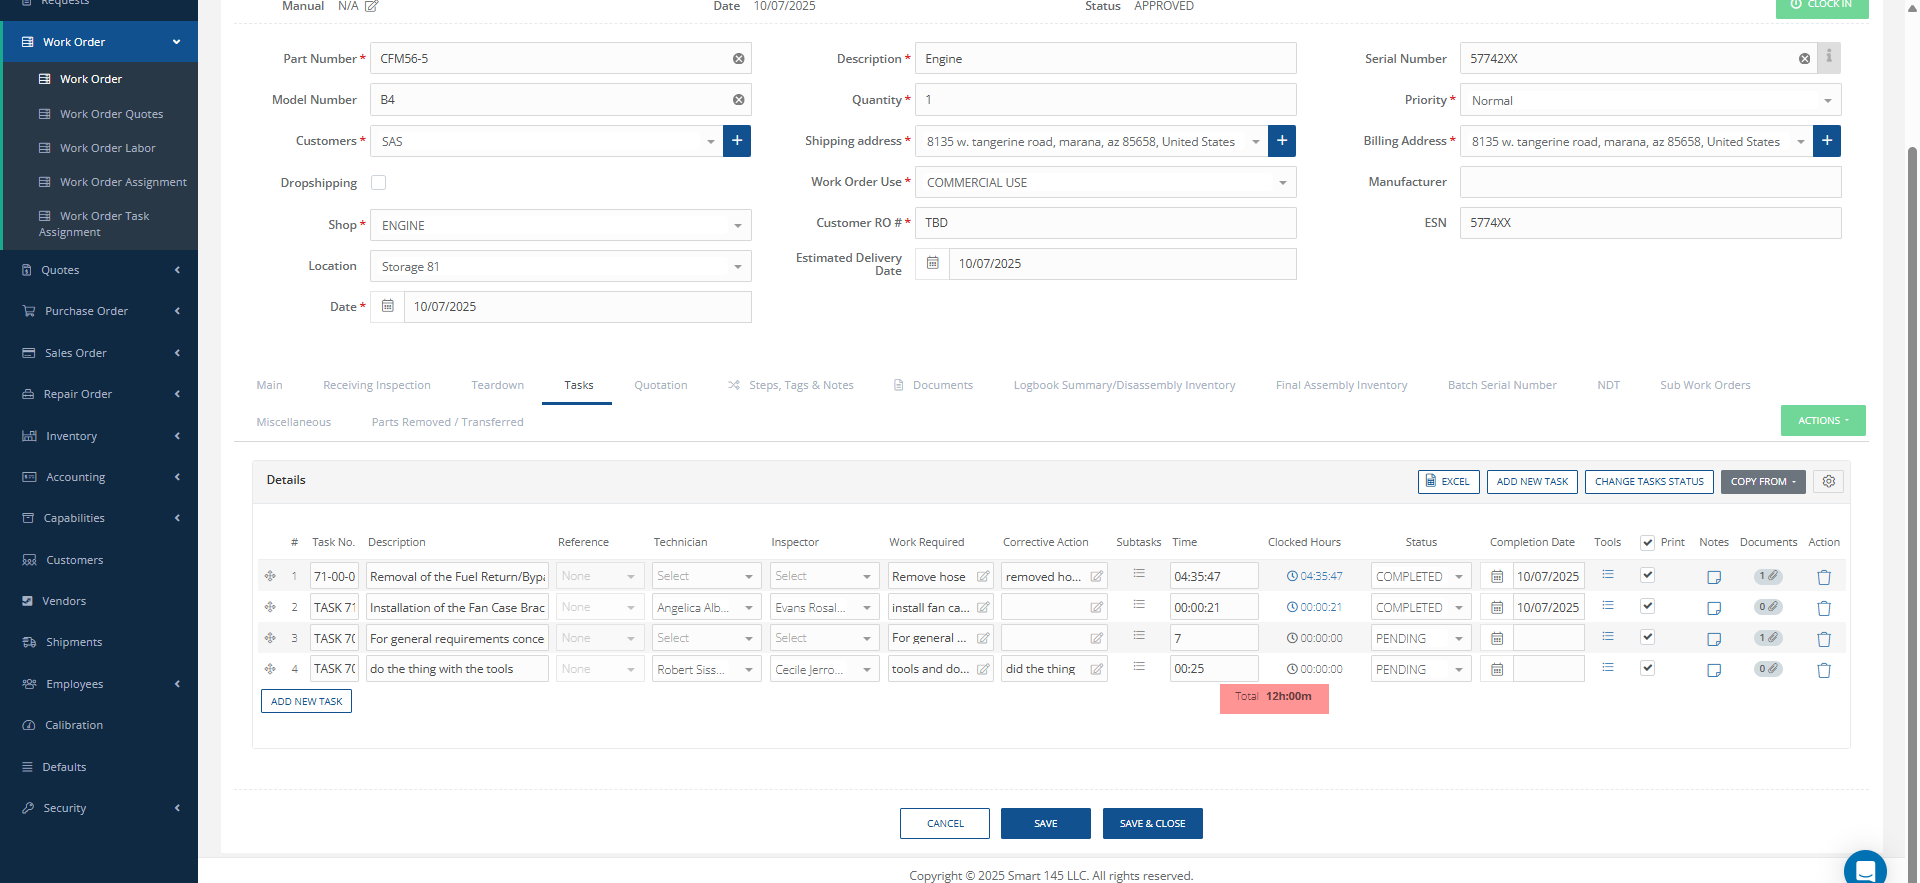Edit Work Required for task row 1
This screenshot has width=1920, height=883.
[x=983, y=577]
